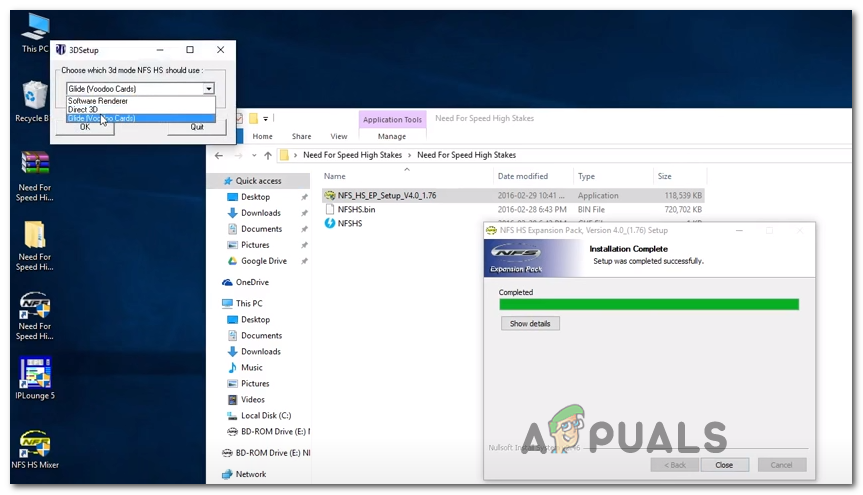This screenshot has height=495, width=863.
Task: Go up one folder level
Action: (x=268, y=155)
